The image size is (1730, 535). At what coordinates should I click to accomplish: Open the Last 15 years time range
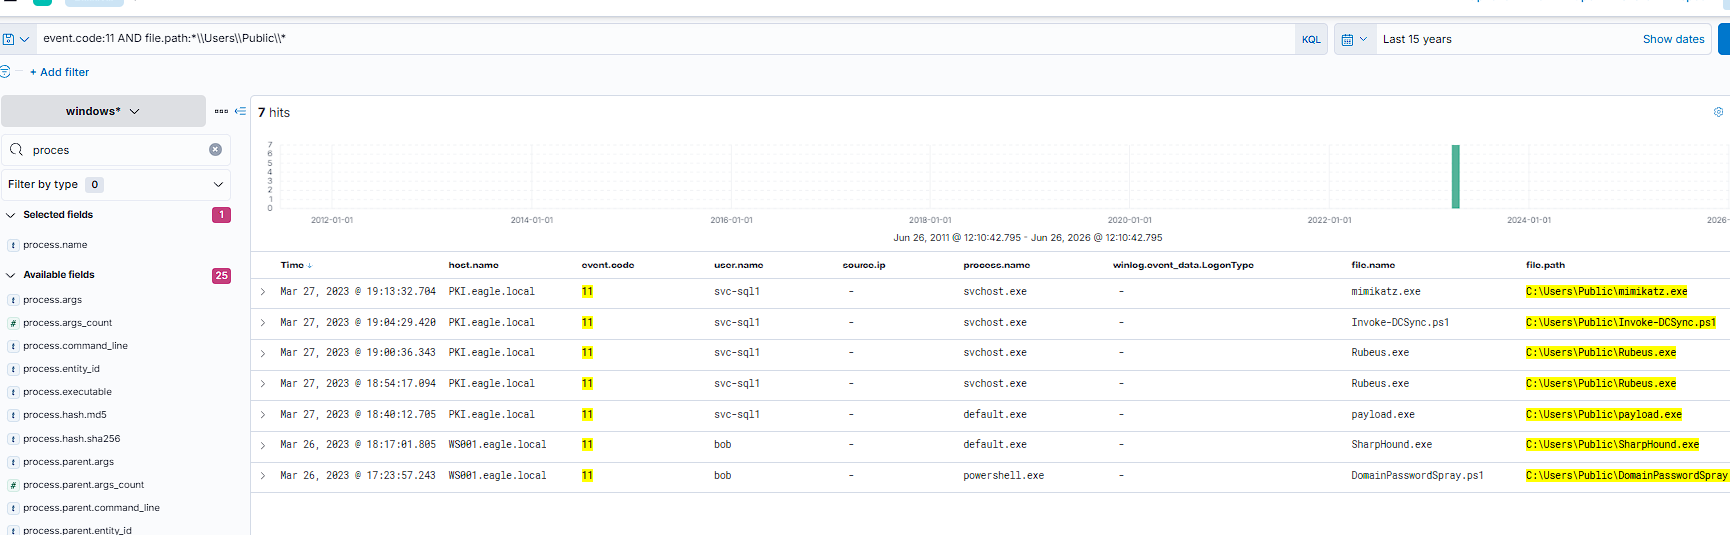(1417, 39)
